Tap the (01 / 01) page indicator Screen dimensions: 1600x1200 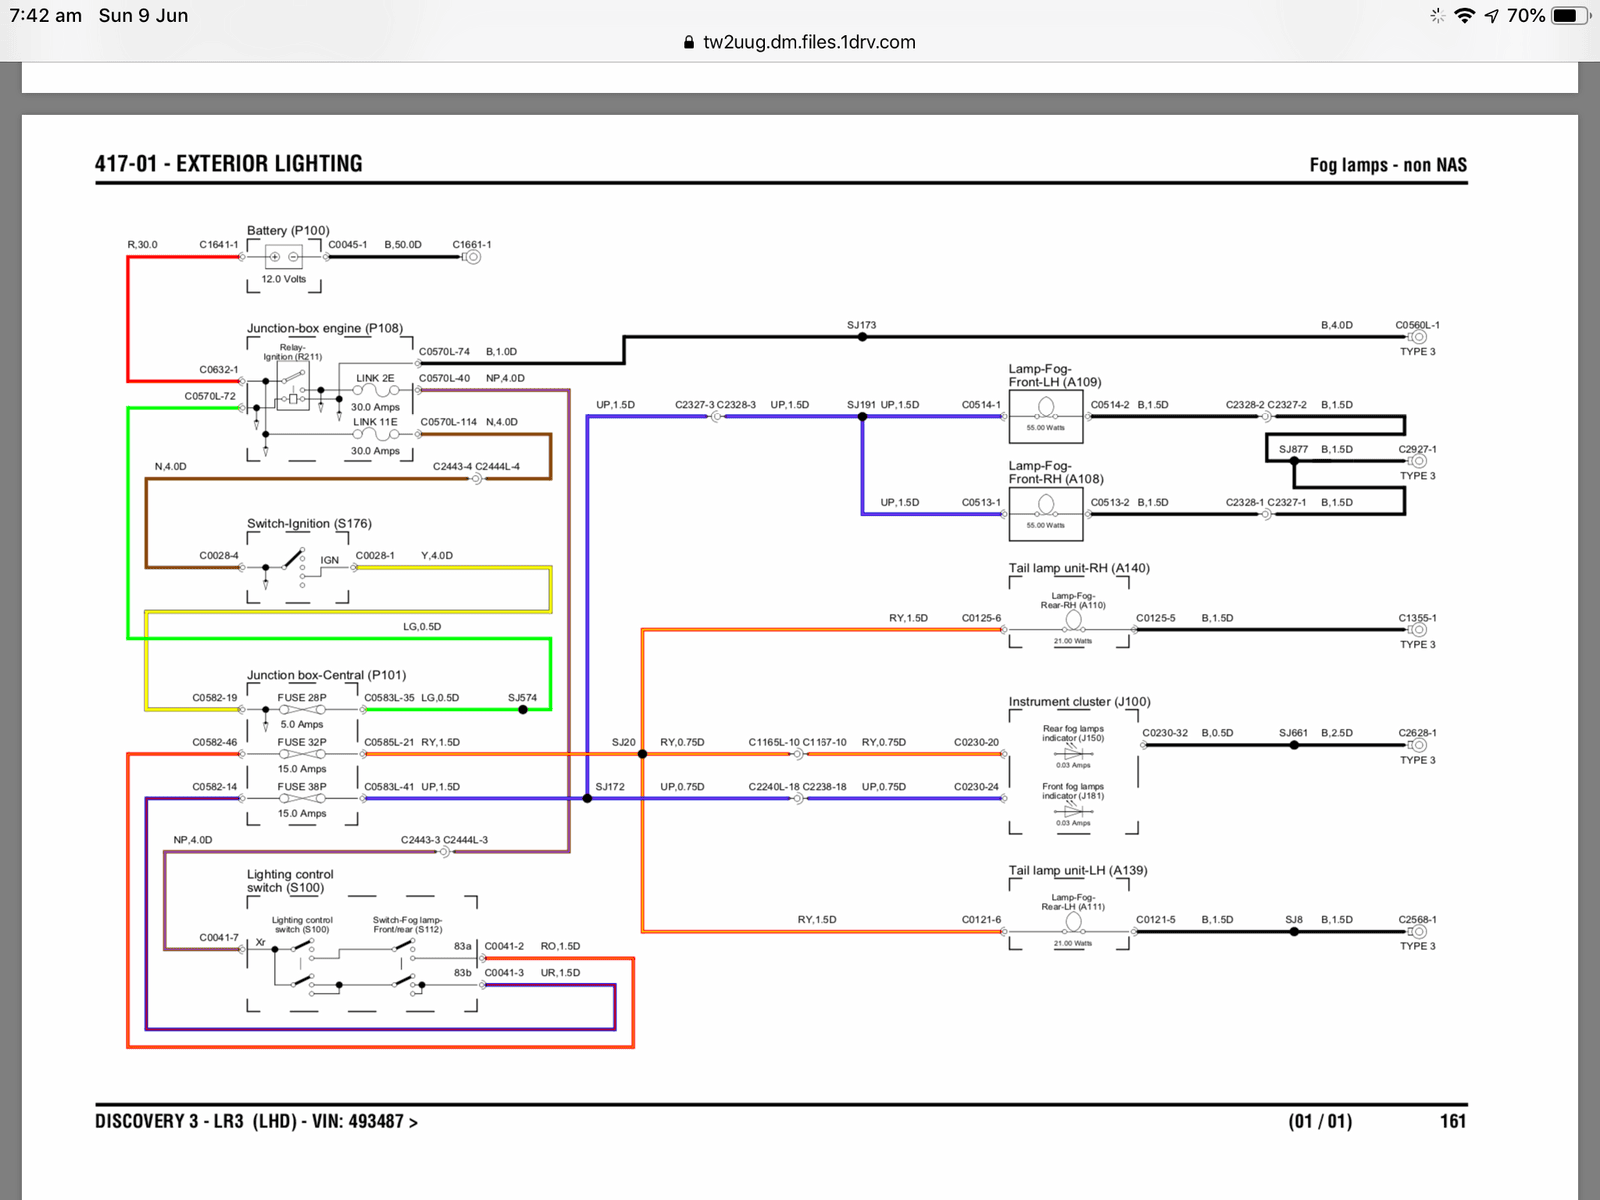coord(1320,1122)
